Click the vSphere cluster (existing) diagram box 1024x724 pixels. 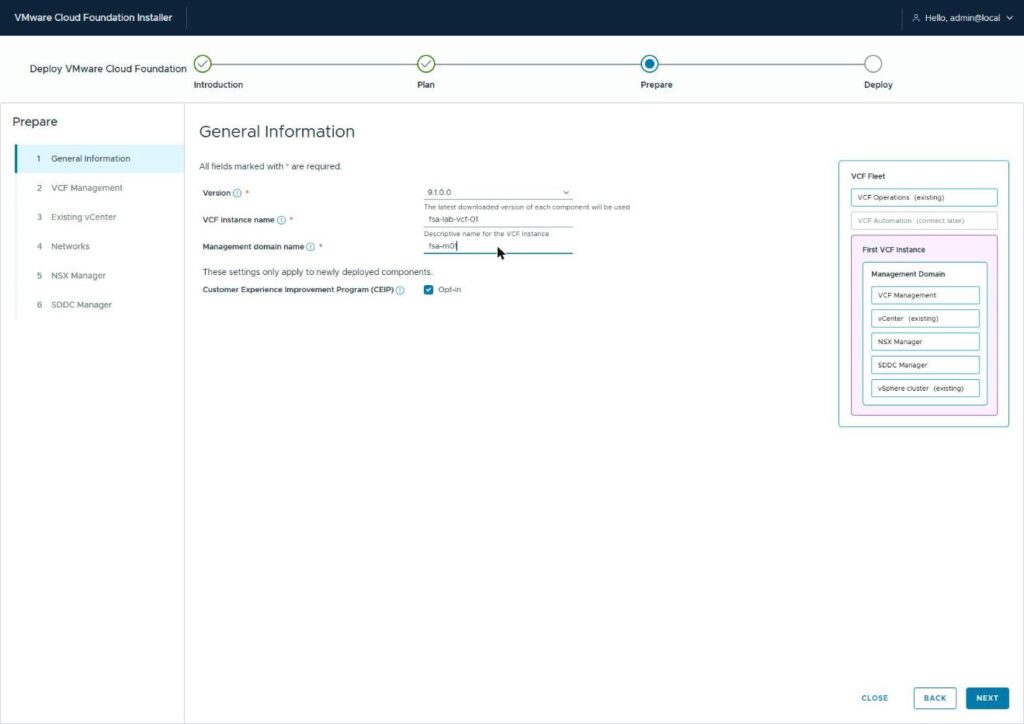tap(925, 388)
